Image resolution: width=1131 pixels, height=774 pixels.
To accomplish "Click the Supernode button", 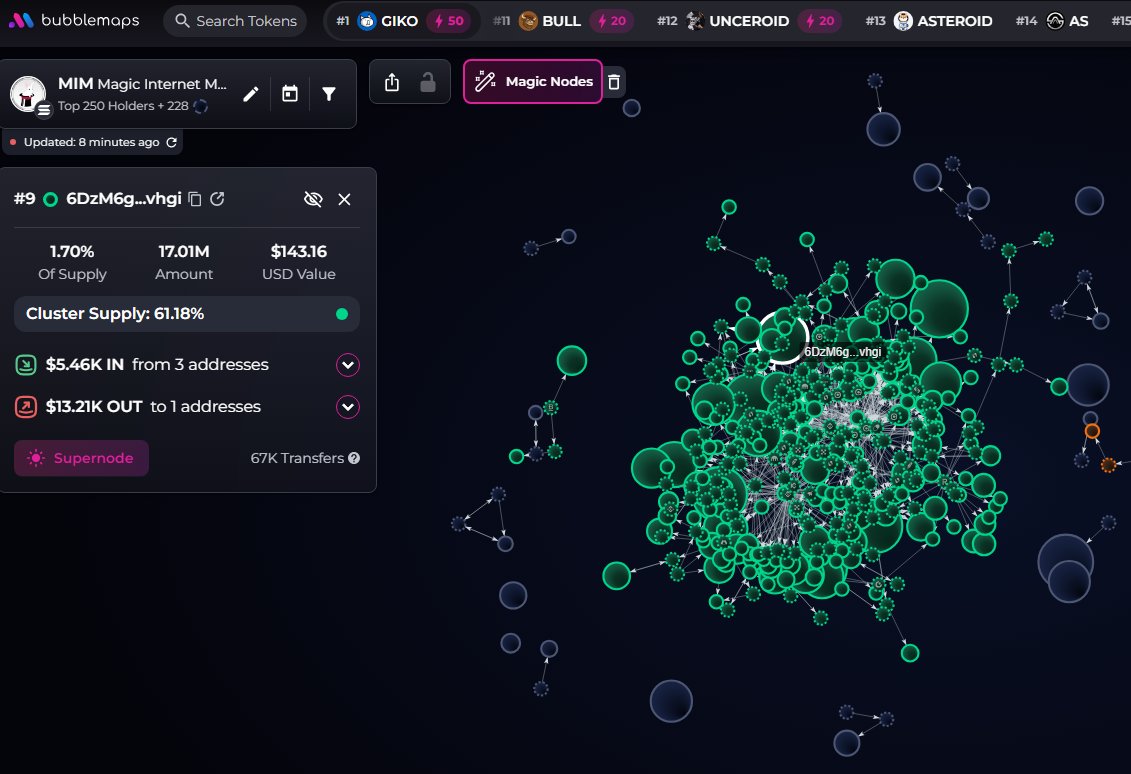I will click(81, 458).
